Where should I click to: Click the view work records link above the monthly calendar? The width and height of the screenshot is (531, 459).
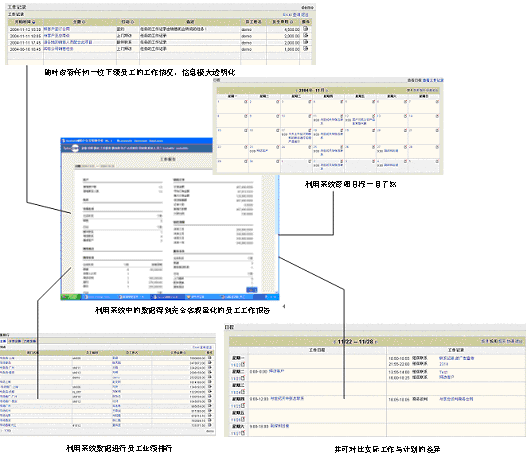click(x=433, y=80)
